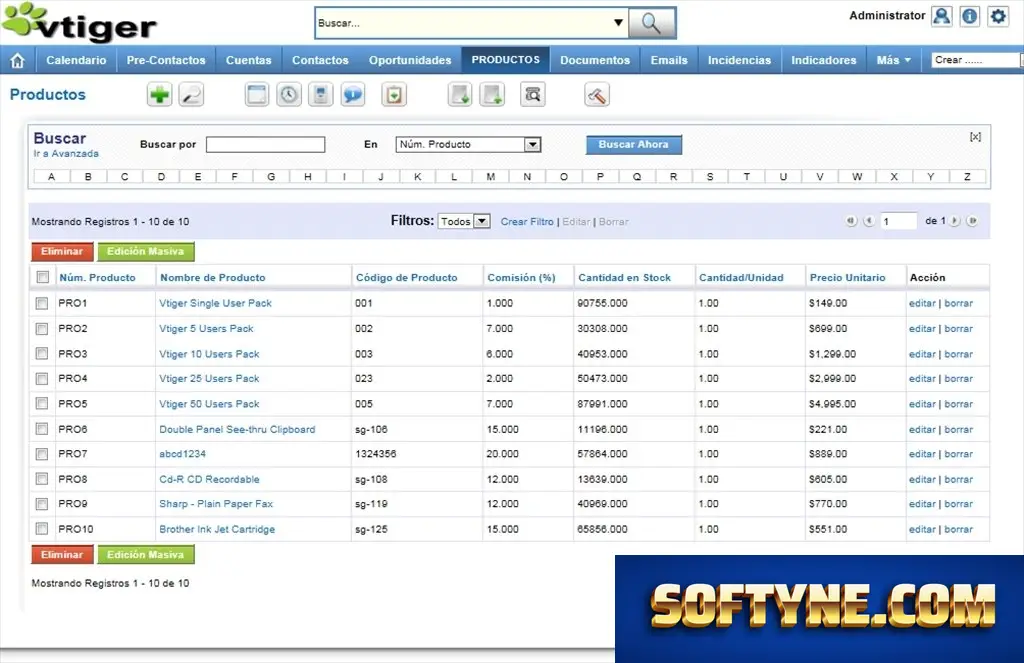Click the top Eliminar button
The image size is (1024, 663).
tap(62, 251)
